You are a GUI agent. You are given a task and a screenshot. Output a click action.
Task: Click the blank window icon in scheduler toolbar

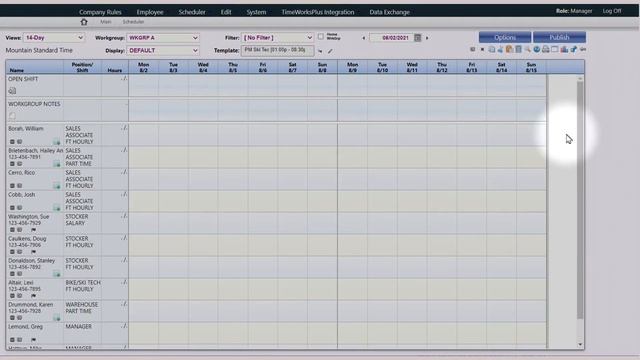tap(555, 49)
